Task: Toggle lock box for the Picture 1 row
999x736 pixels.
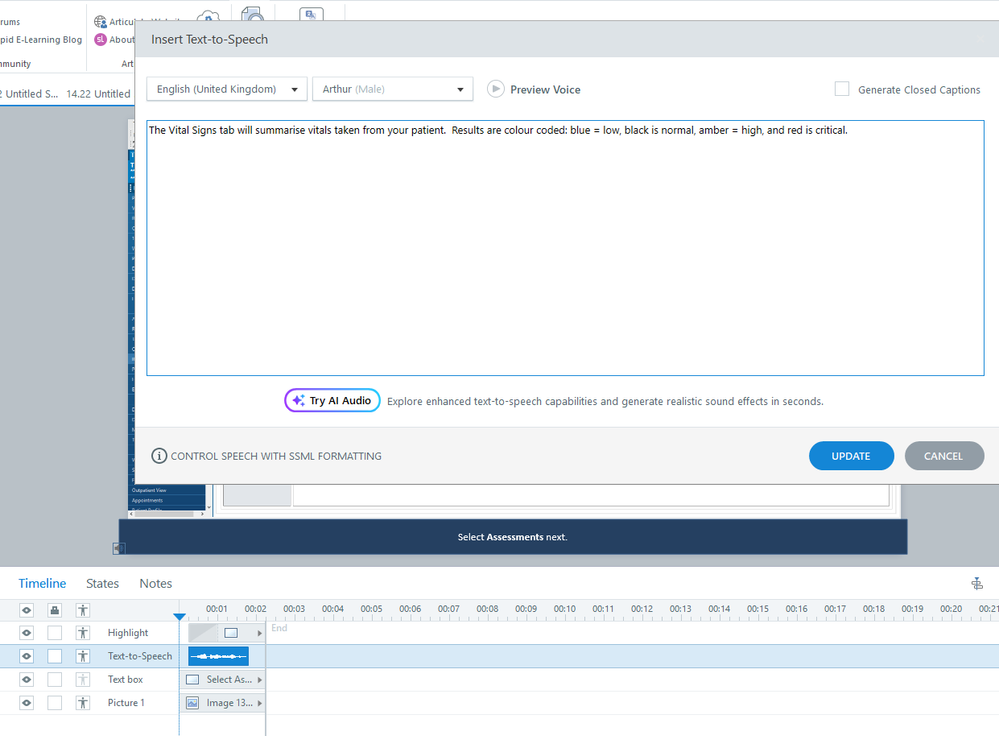Action: coord(55,703)
